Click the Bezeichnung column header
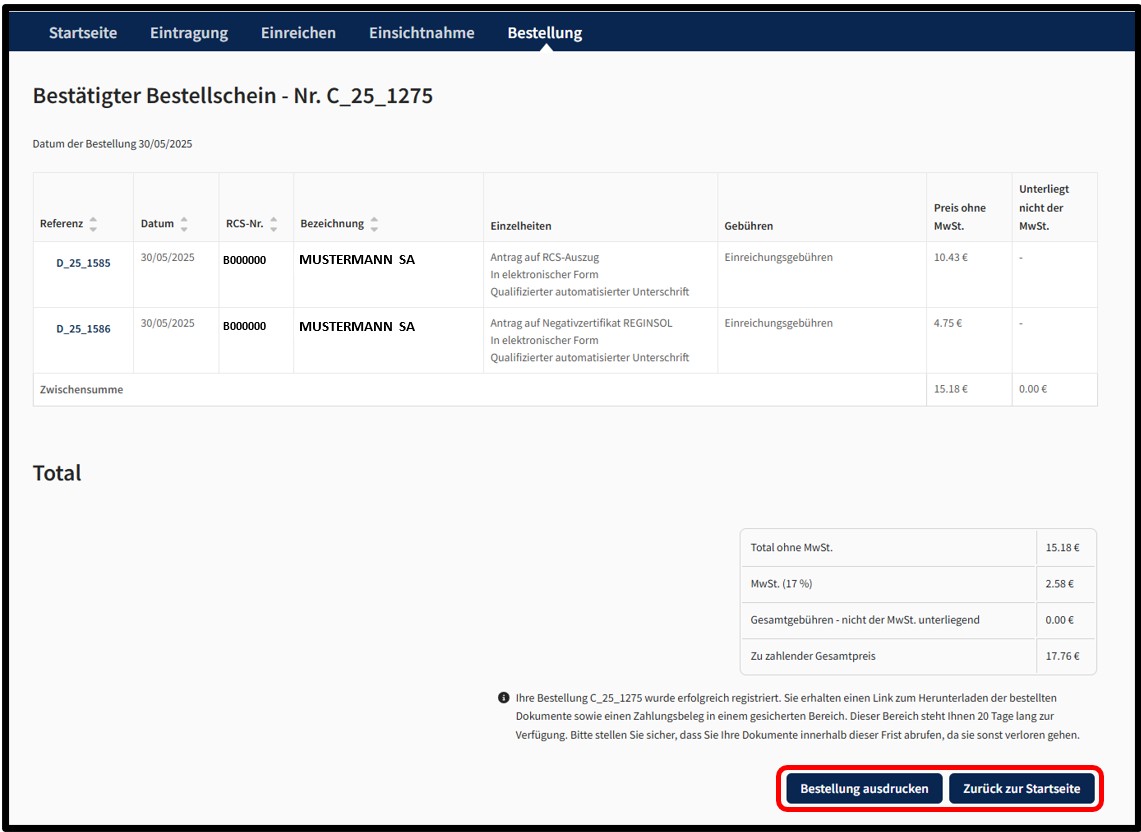 (332, 223)
